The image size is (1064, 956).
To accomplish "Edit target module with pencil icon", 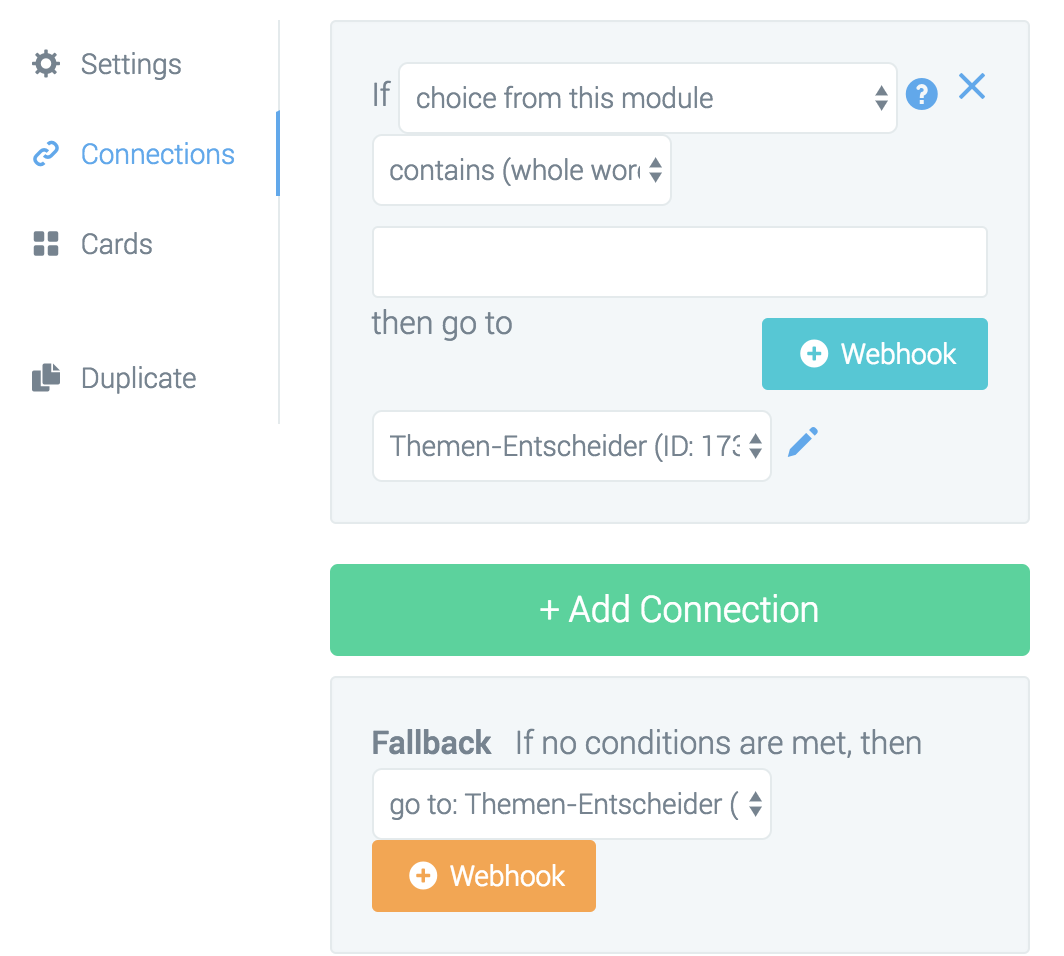I will click(x=803, y=442).
